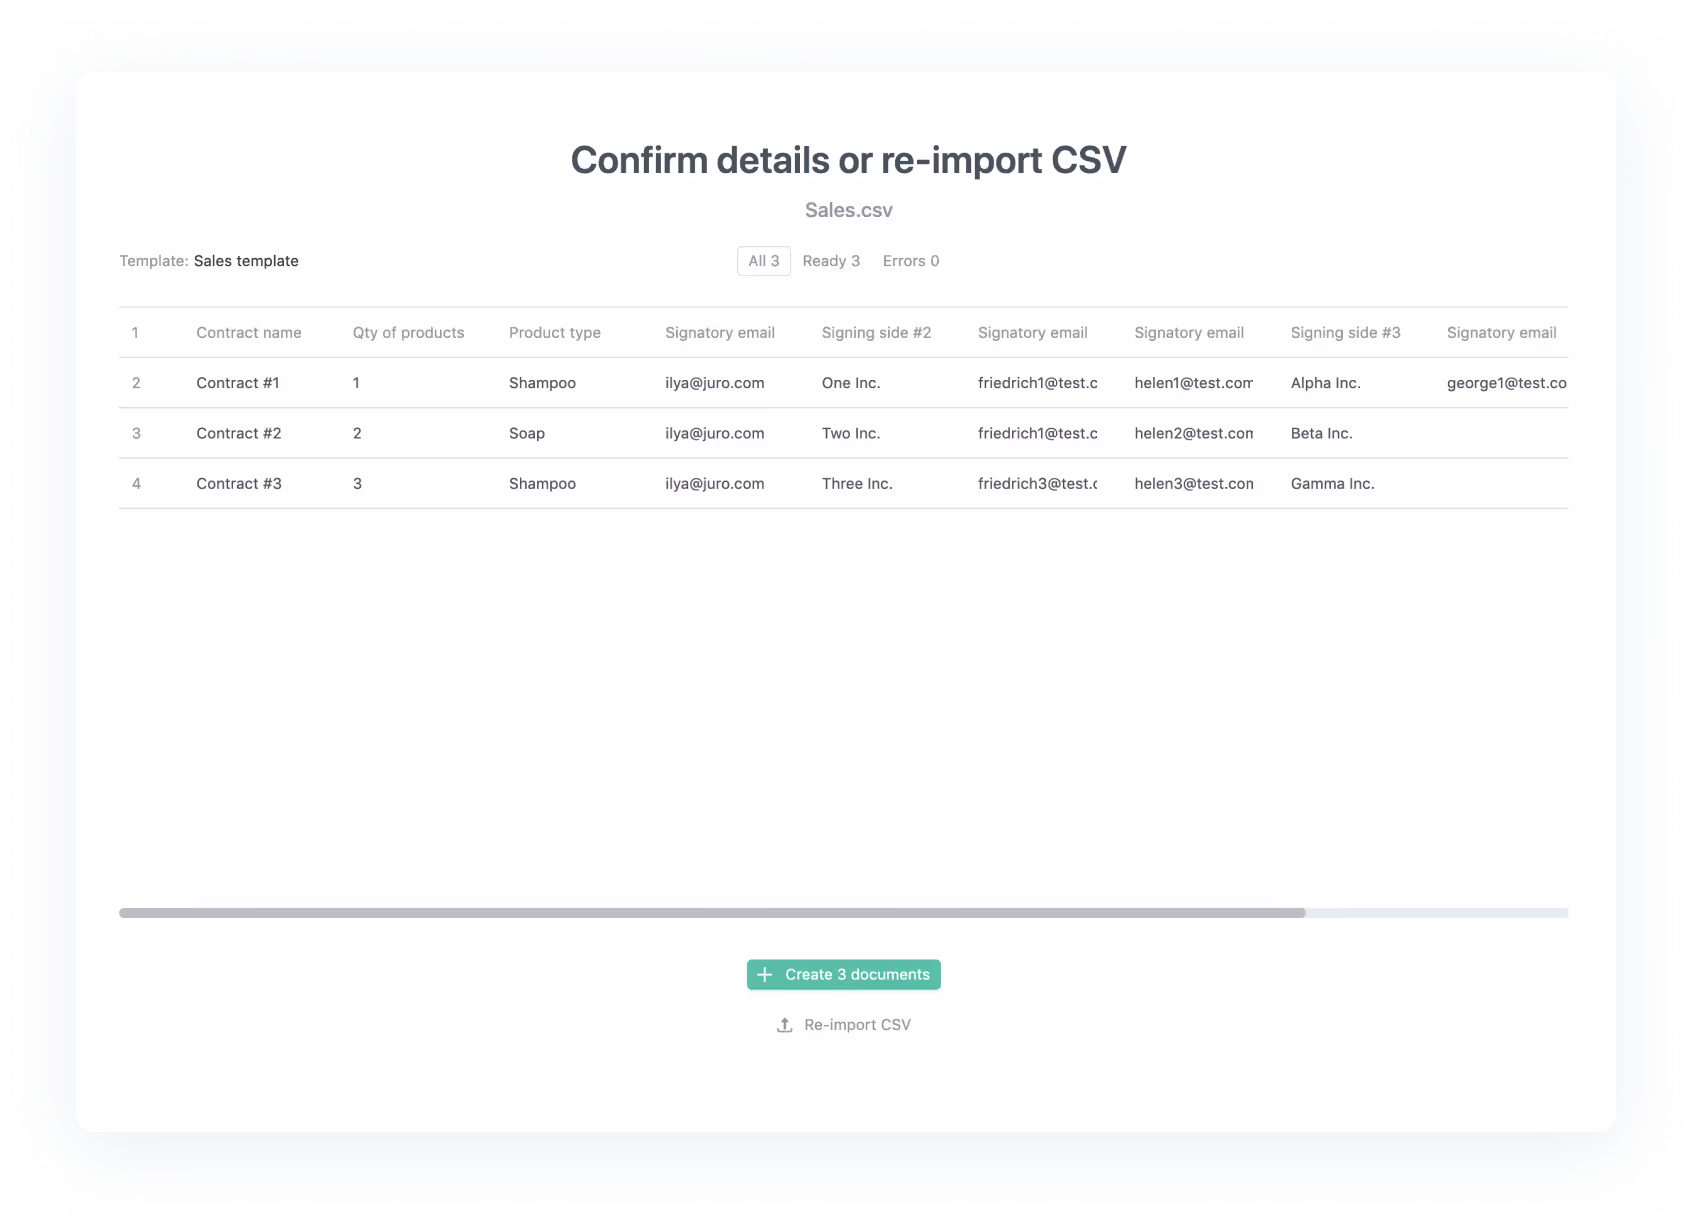
Task: Select Gamma Inc. in Contract #3 row
Action: (x=1332, y=483)
